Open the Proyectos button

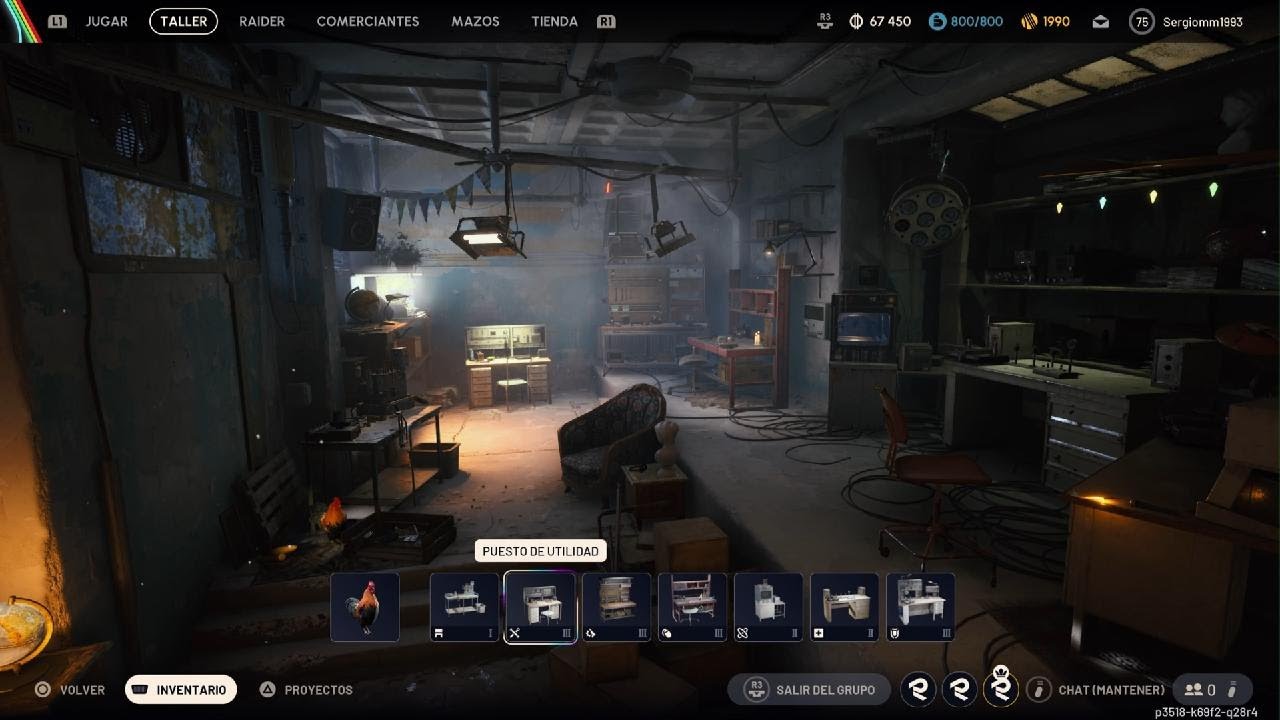click(x=318, y=690)
